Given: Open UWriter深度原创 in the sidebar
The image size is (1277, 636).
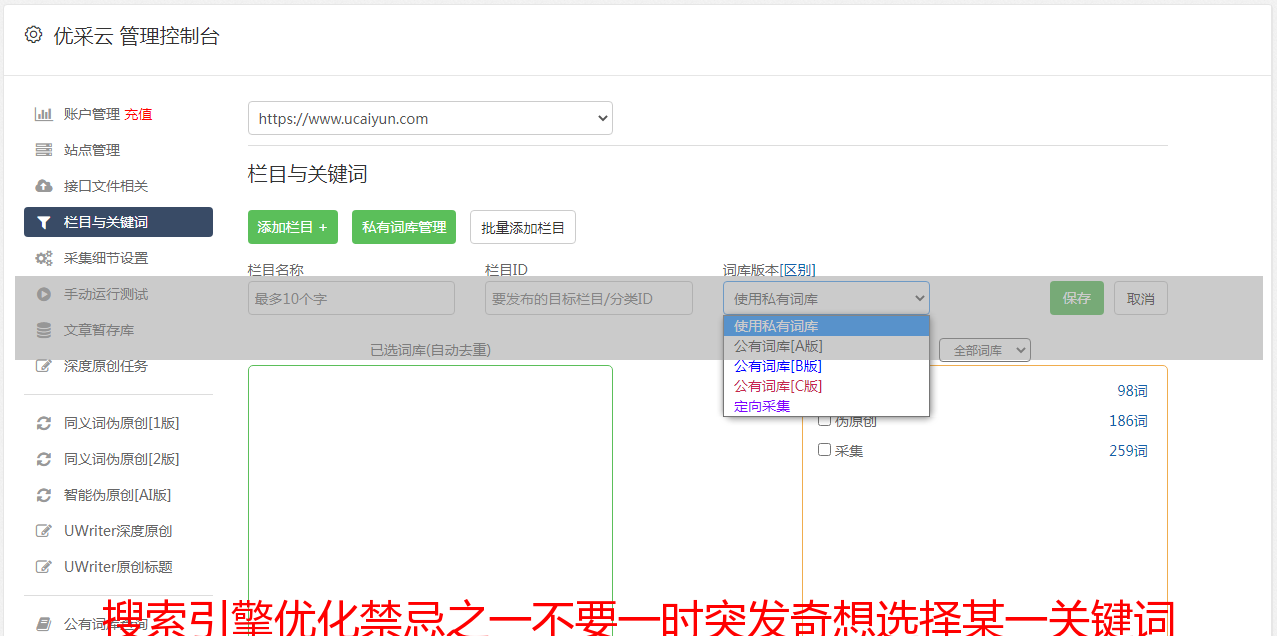Looking at the screenshot, I should [x=118, y=531].
